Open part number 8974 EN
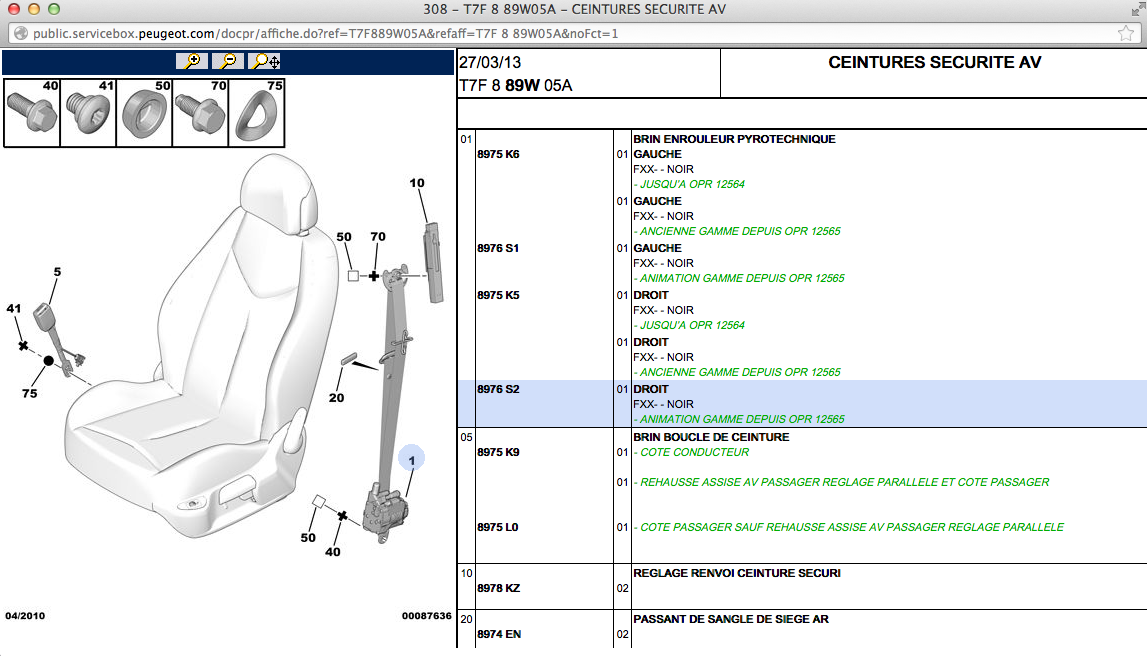Screen dimensions: 1147x656 [x=498, y=634]
